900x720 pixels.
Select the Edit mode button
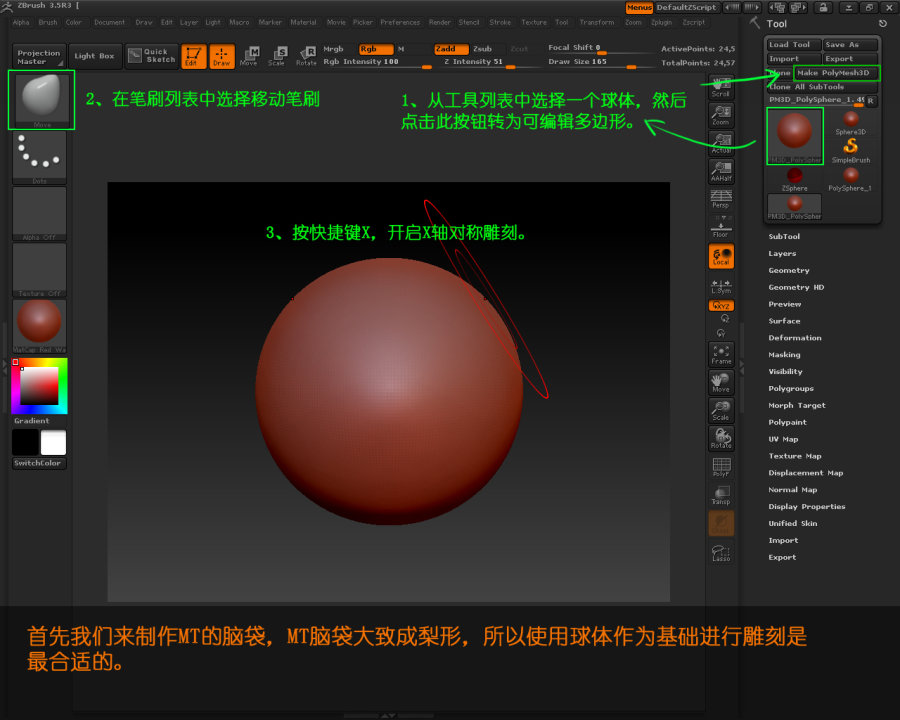pos(193,56)
